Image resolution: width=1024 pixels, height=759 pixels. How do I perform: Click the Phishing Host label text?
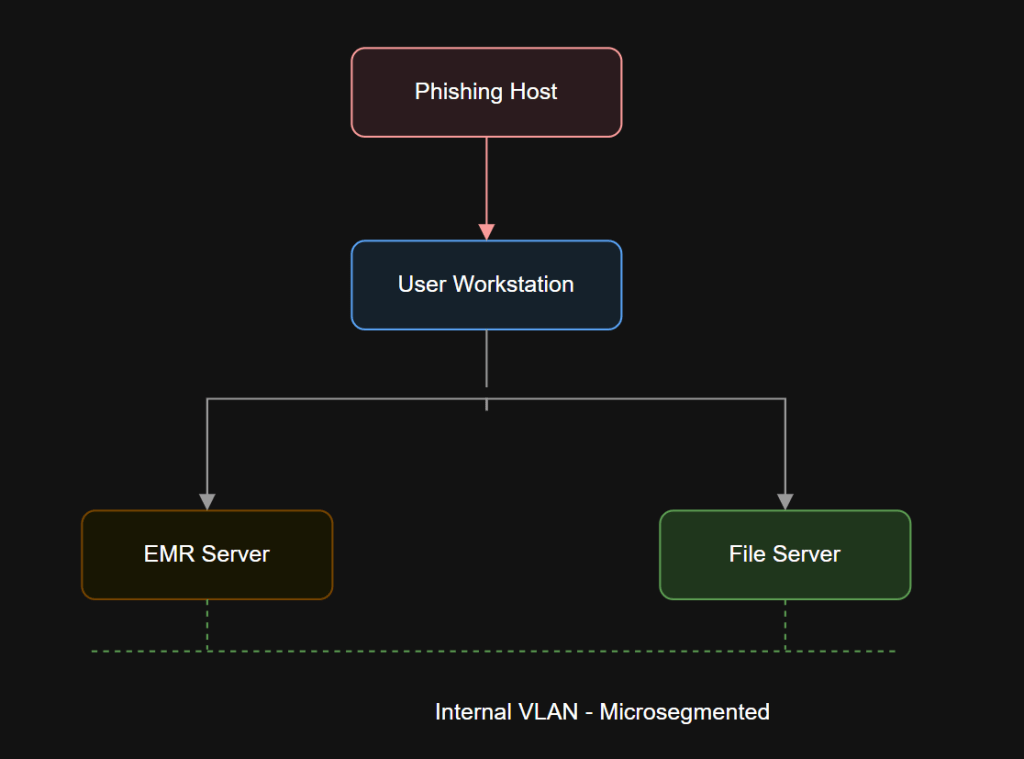pyautogui.click(x=486, y=91)
